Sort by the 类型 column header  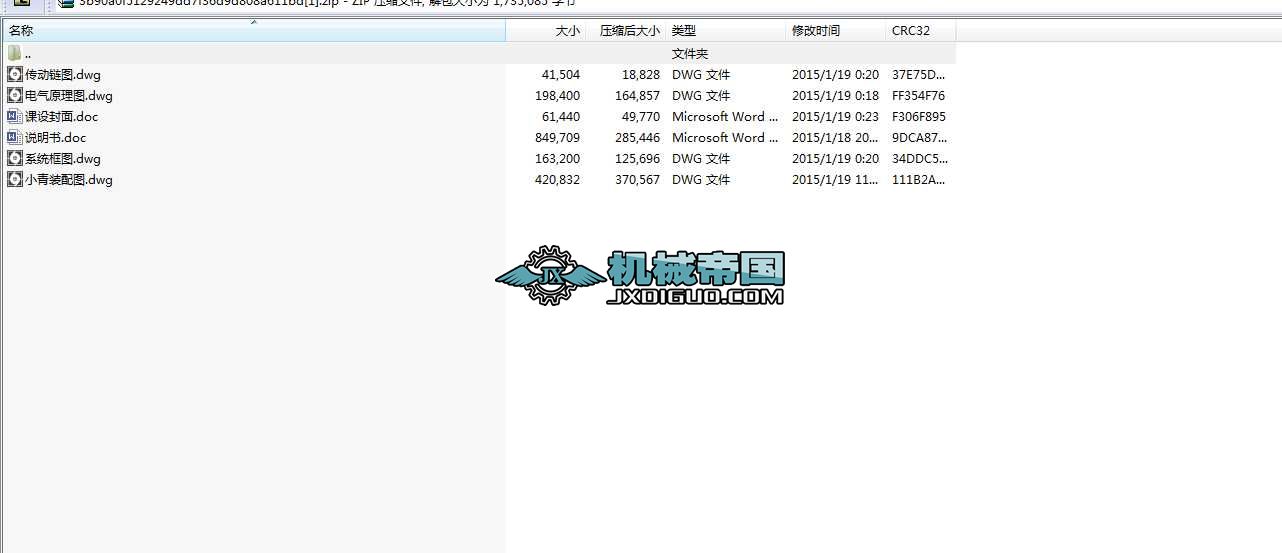(x=726, y=31)
